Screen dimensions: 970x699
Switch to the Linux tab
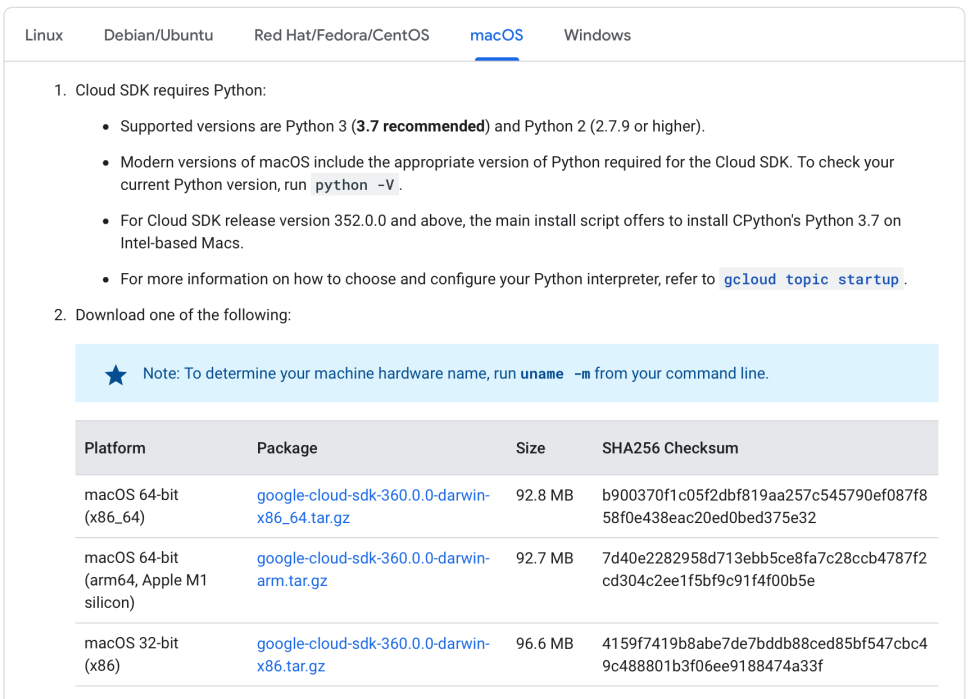[x=44, y=35]
